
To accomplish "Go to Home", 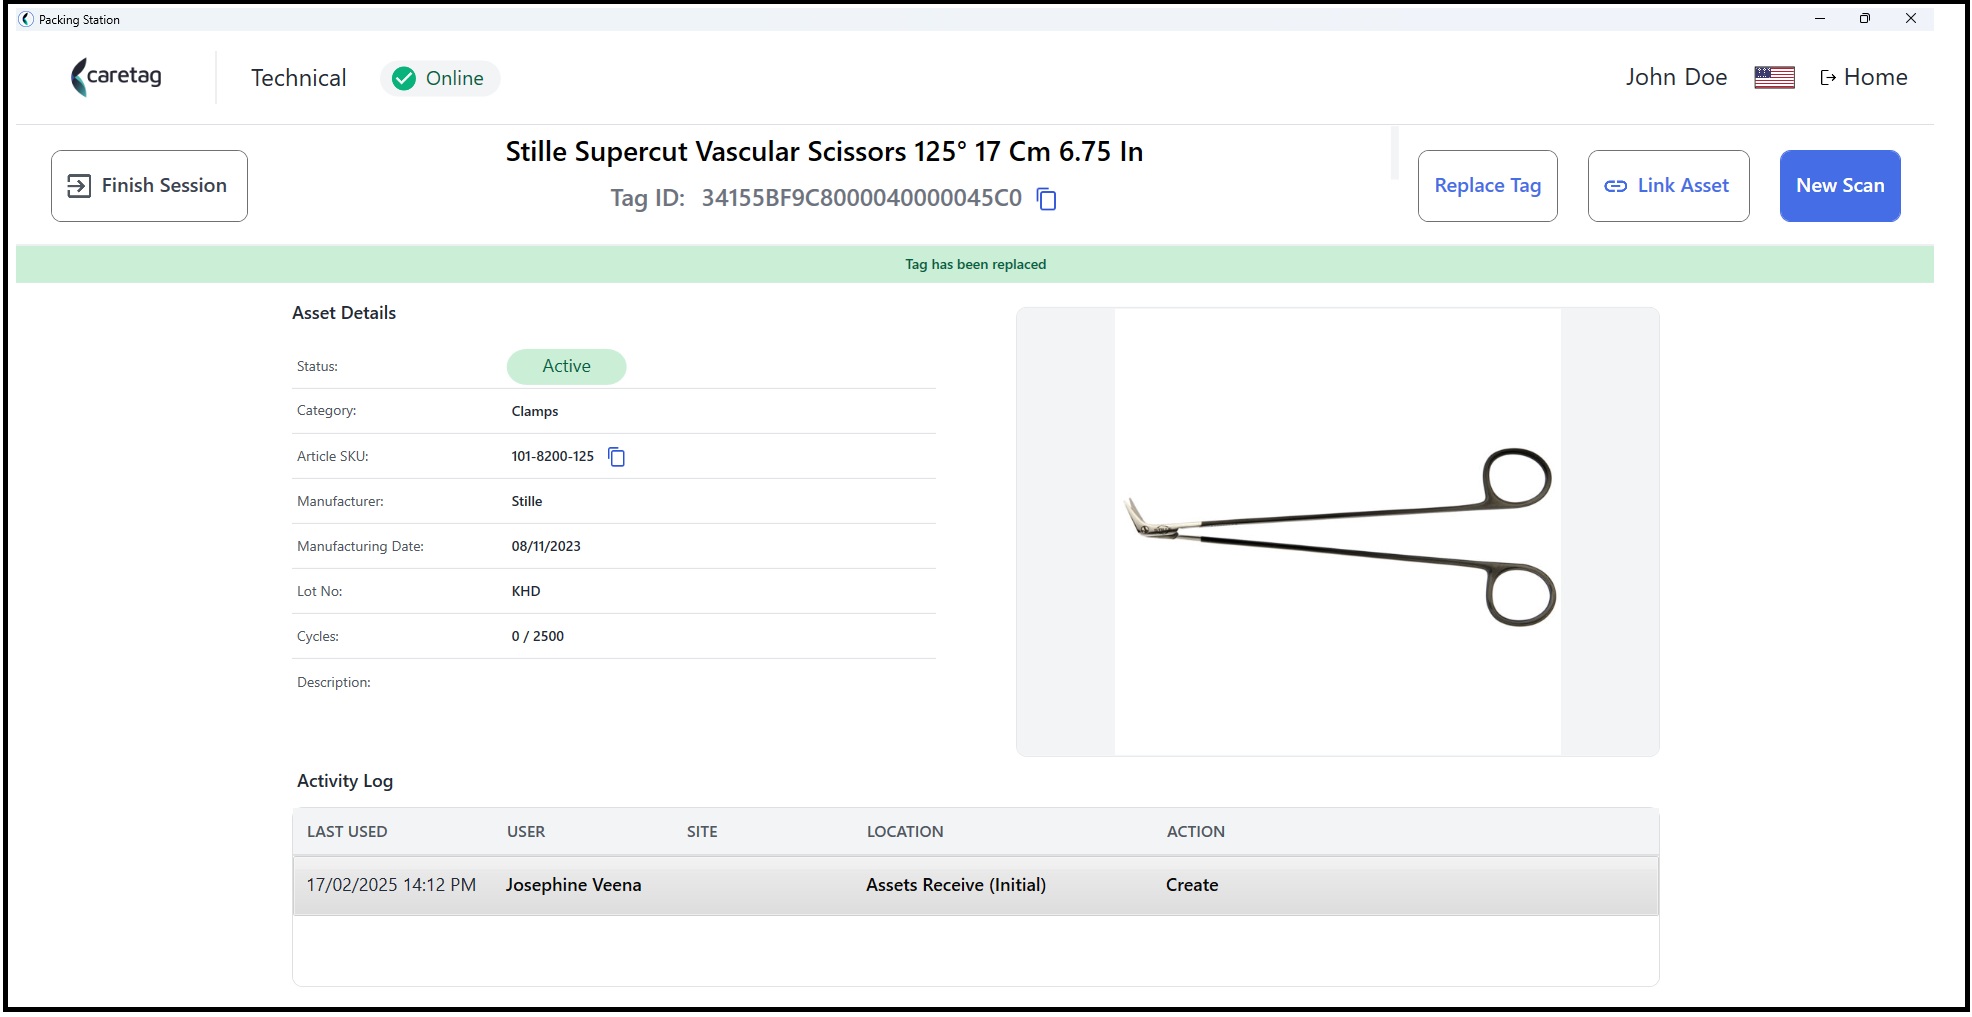I will click(1863, 77).
